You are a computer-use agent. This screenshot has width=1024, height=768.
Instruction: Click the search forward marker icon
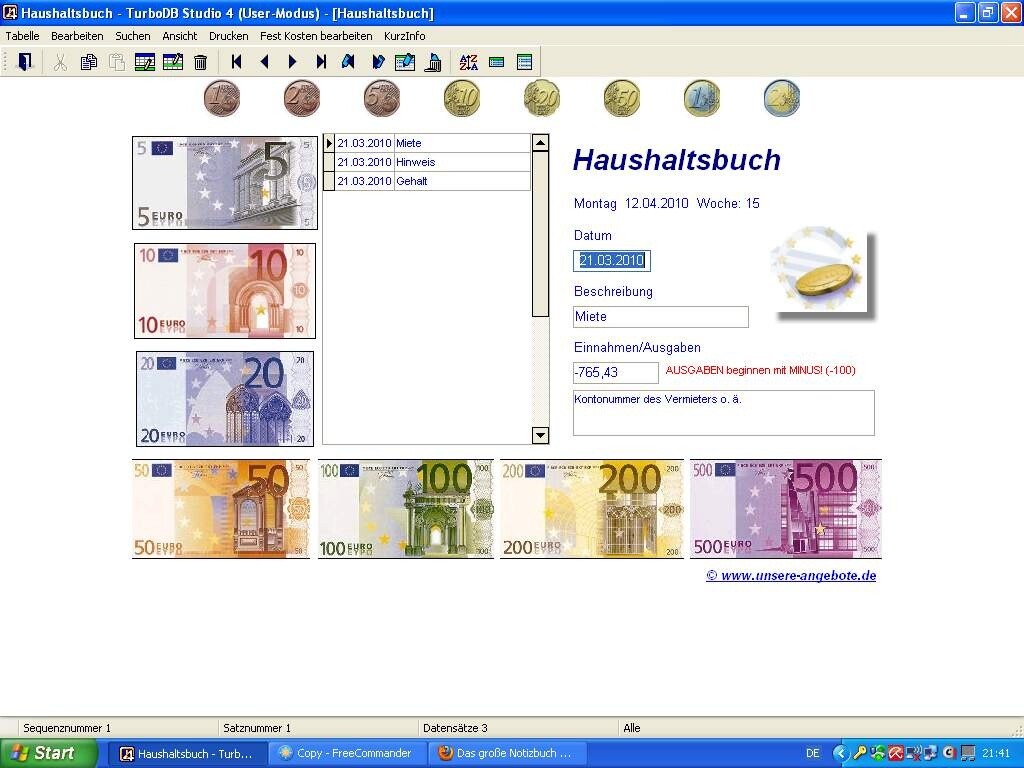pyautogui.click(x=377, y=62)
